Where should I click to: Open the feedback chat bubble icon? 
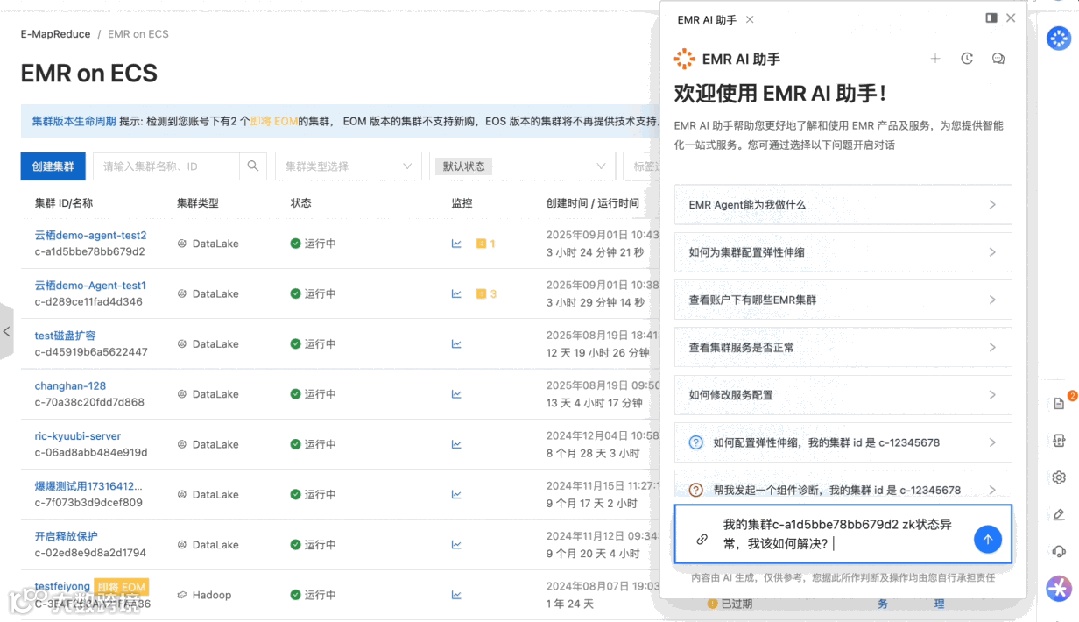[x=998, y=59]
